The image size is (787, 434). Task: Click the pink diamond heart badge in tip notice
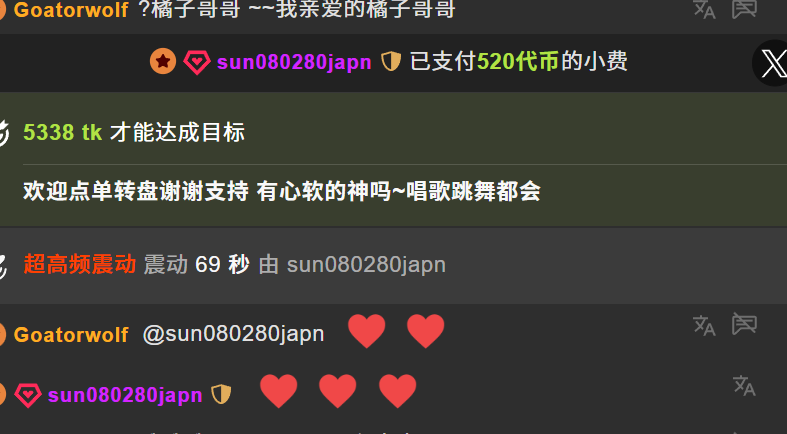pos(197,62)
